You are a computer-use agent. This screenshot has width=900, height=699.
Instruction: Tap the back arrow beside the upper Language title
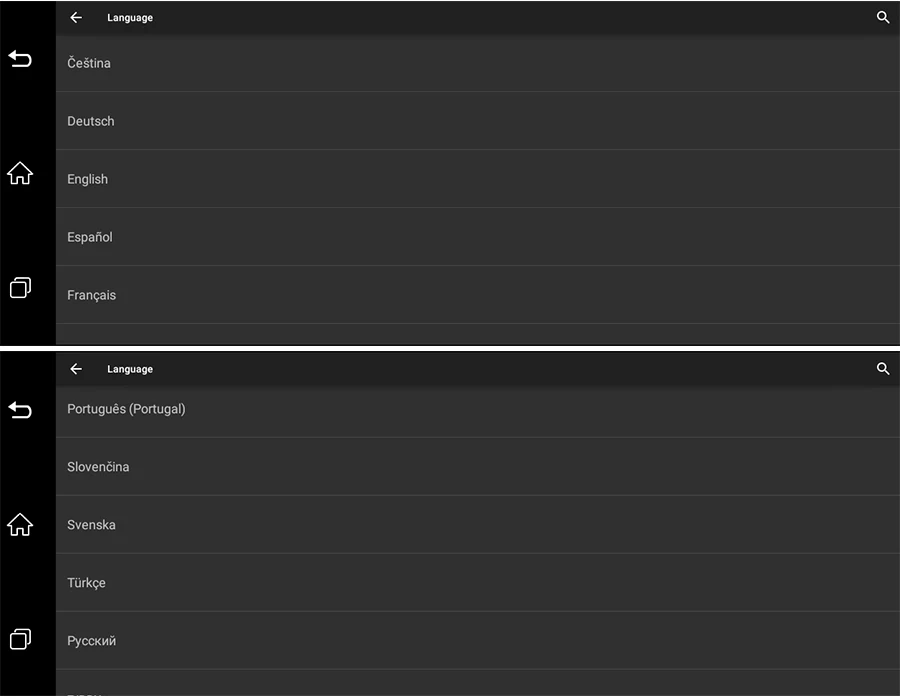point(76,17)
